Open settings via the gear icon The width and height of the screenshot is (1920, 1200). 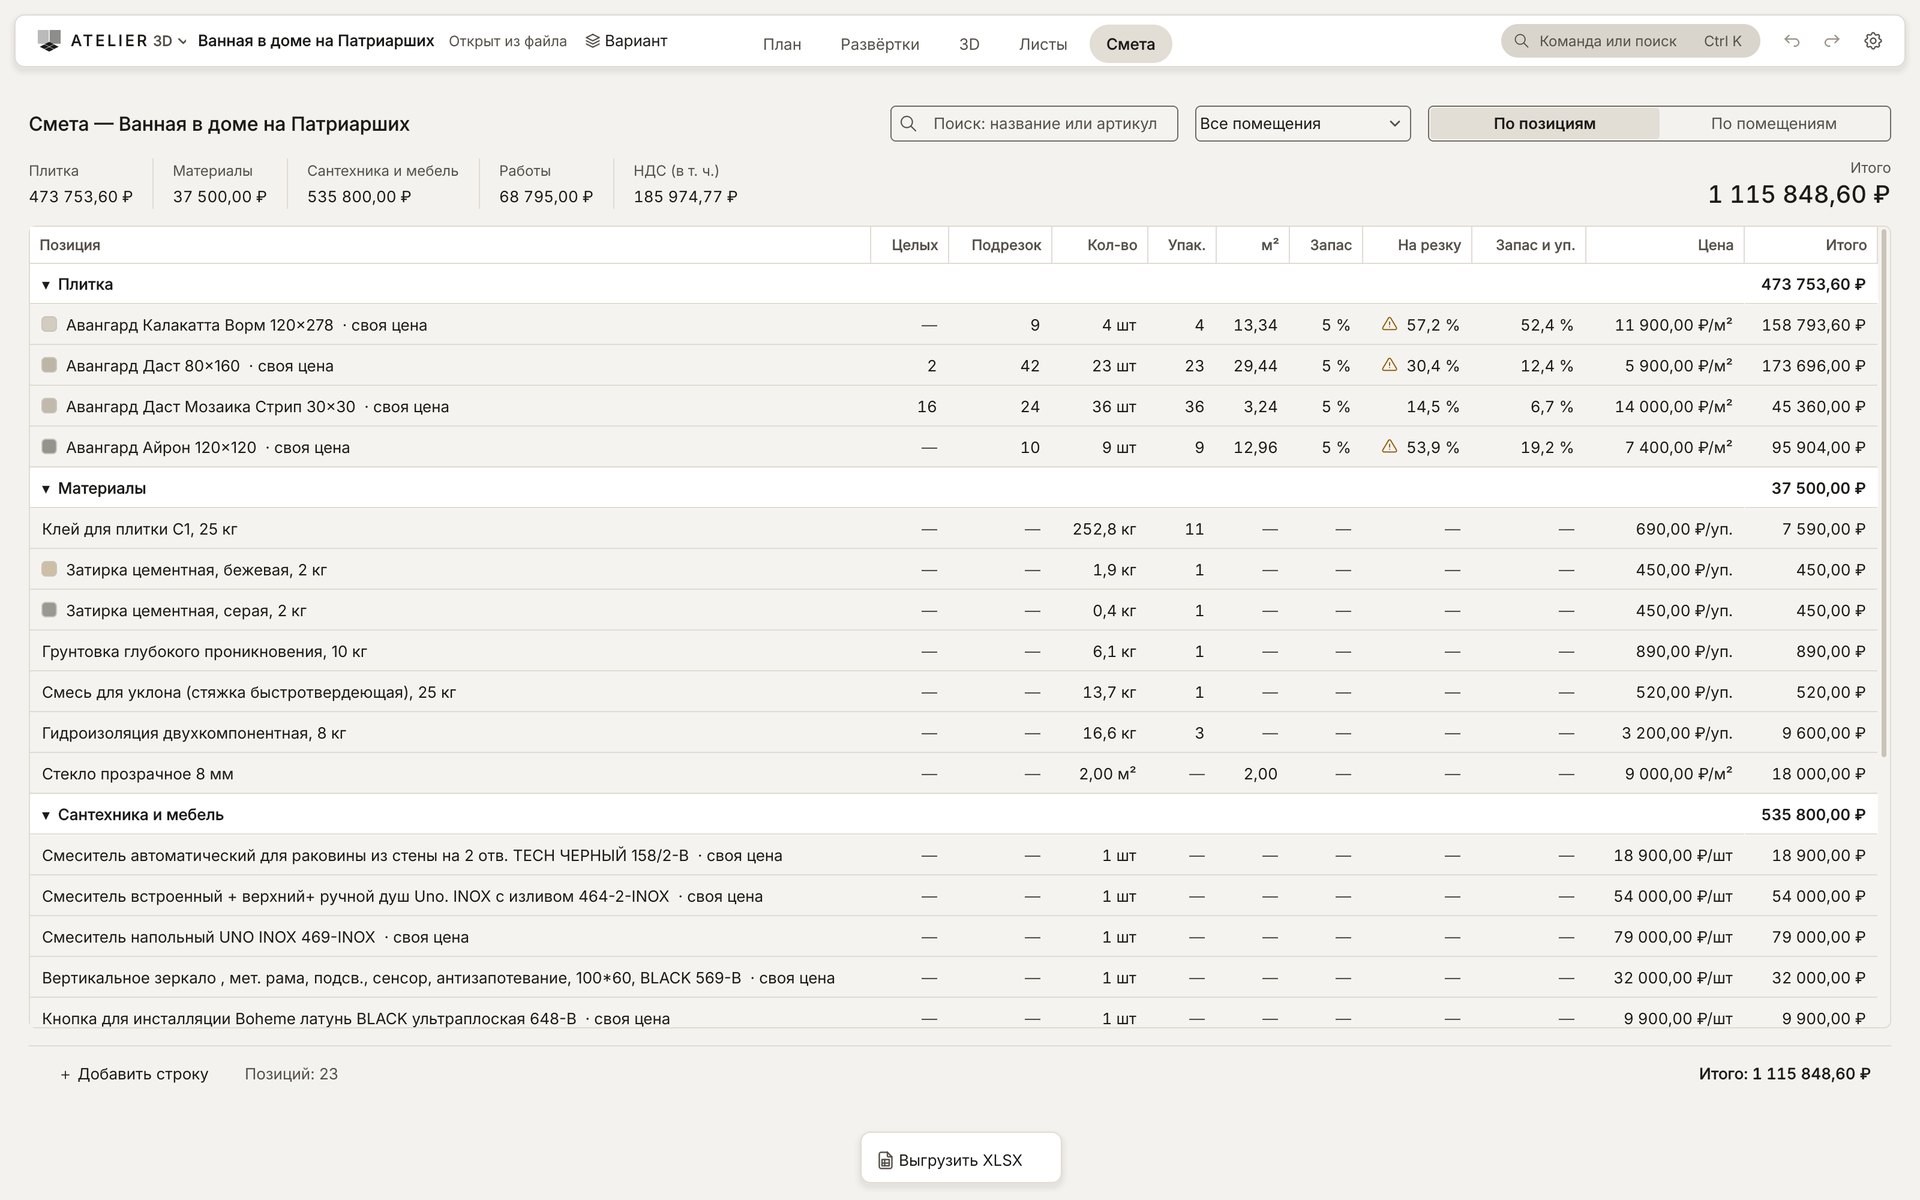(x=1873, y=41)
